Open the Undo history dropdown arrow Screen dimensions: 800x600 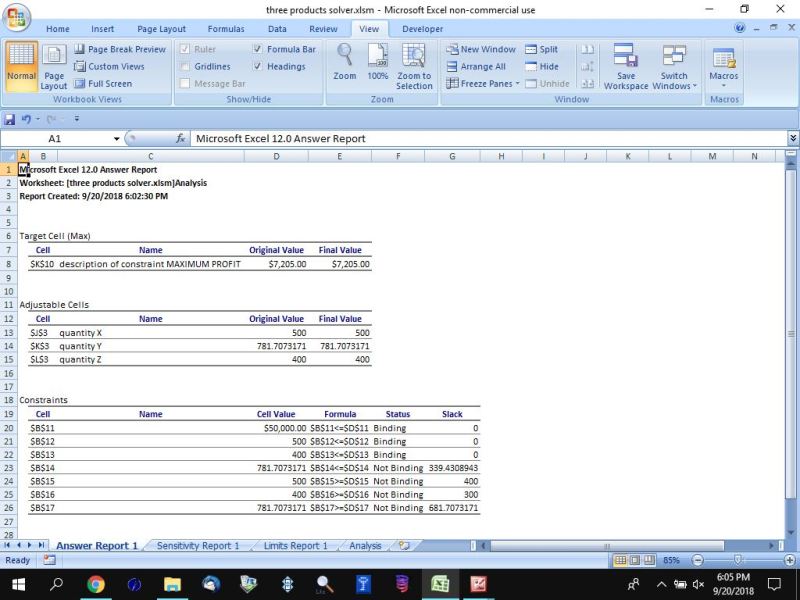coord(37,119)
